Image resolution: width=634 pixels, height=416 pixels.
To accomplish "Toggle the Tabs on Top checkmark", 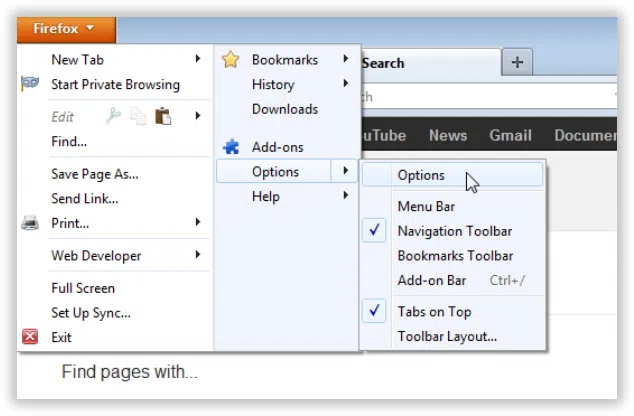I will pyautogui.click(x=374, y=311).
